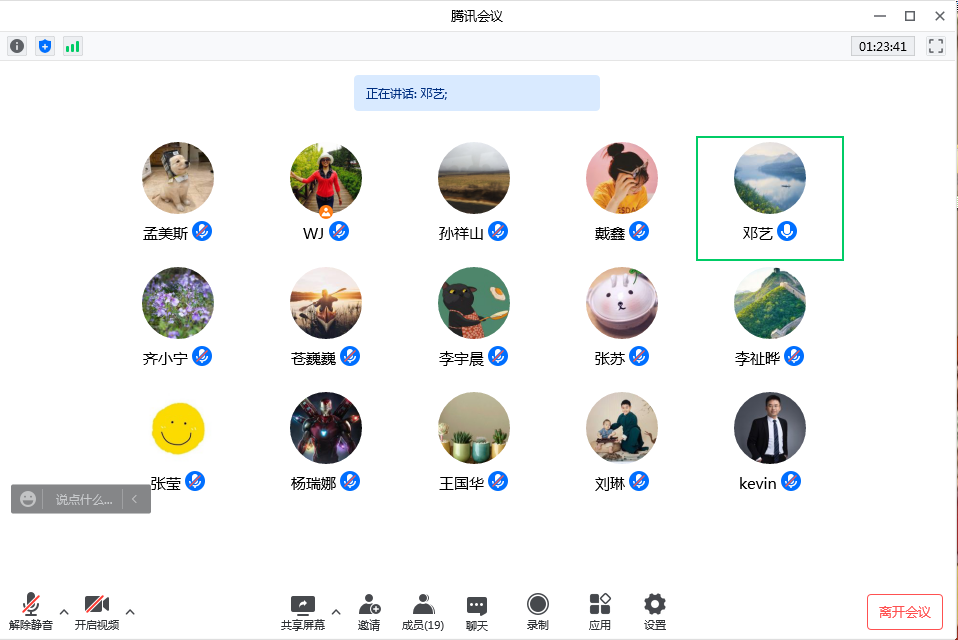Click the Leave Meeting (离开会议) button
The image size is (958, 640).
pyautogui.click(x=904, y=612)
